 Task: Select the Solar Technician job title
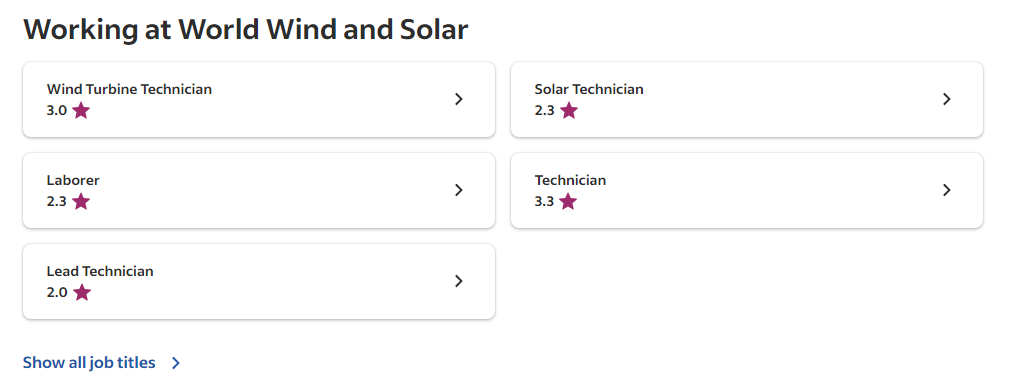point(589,89)
